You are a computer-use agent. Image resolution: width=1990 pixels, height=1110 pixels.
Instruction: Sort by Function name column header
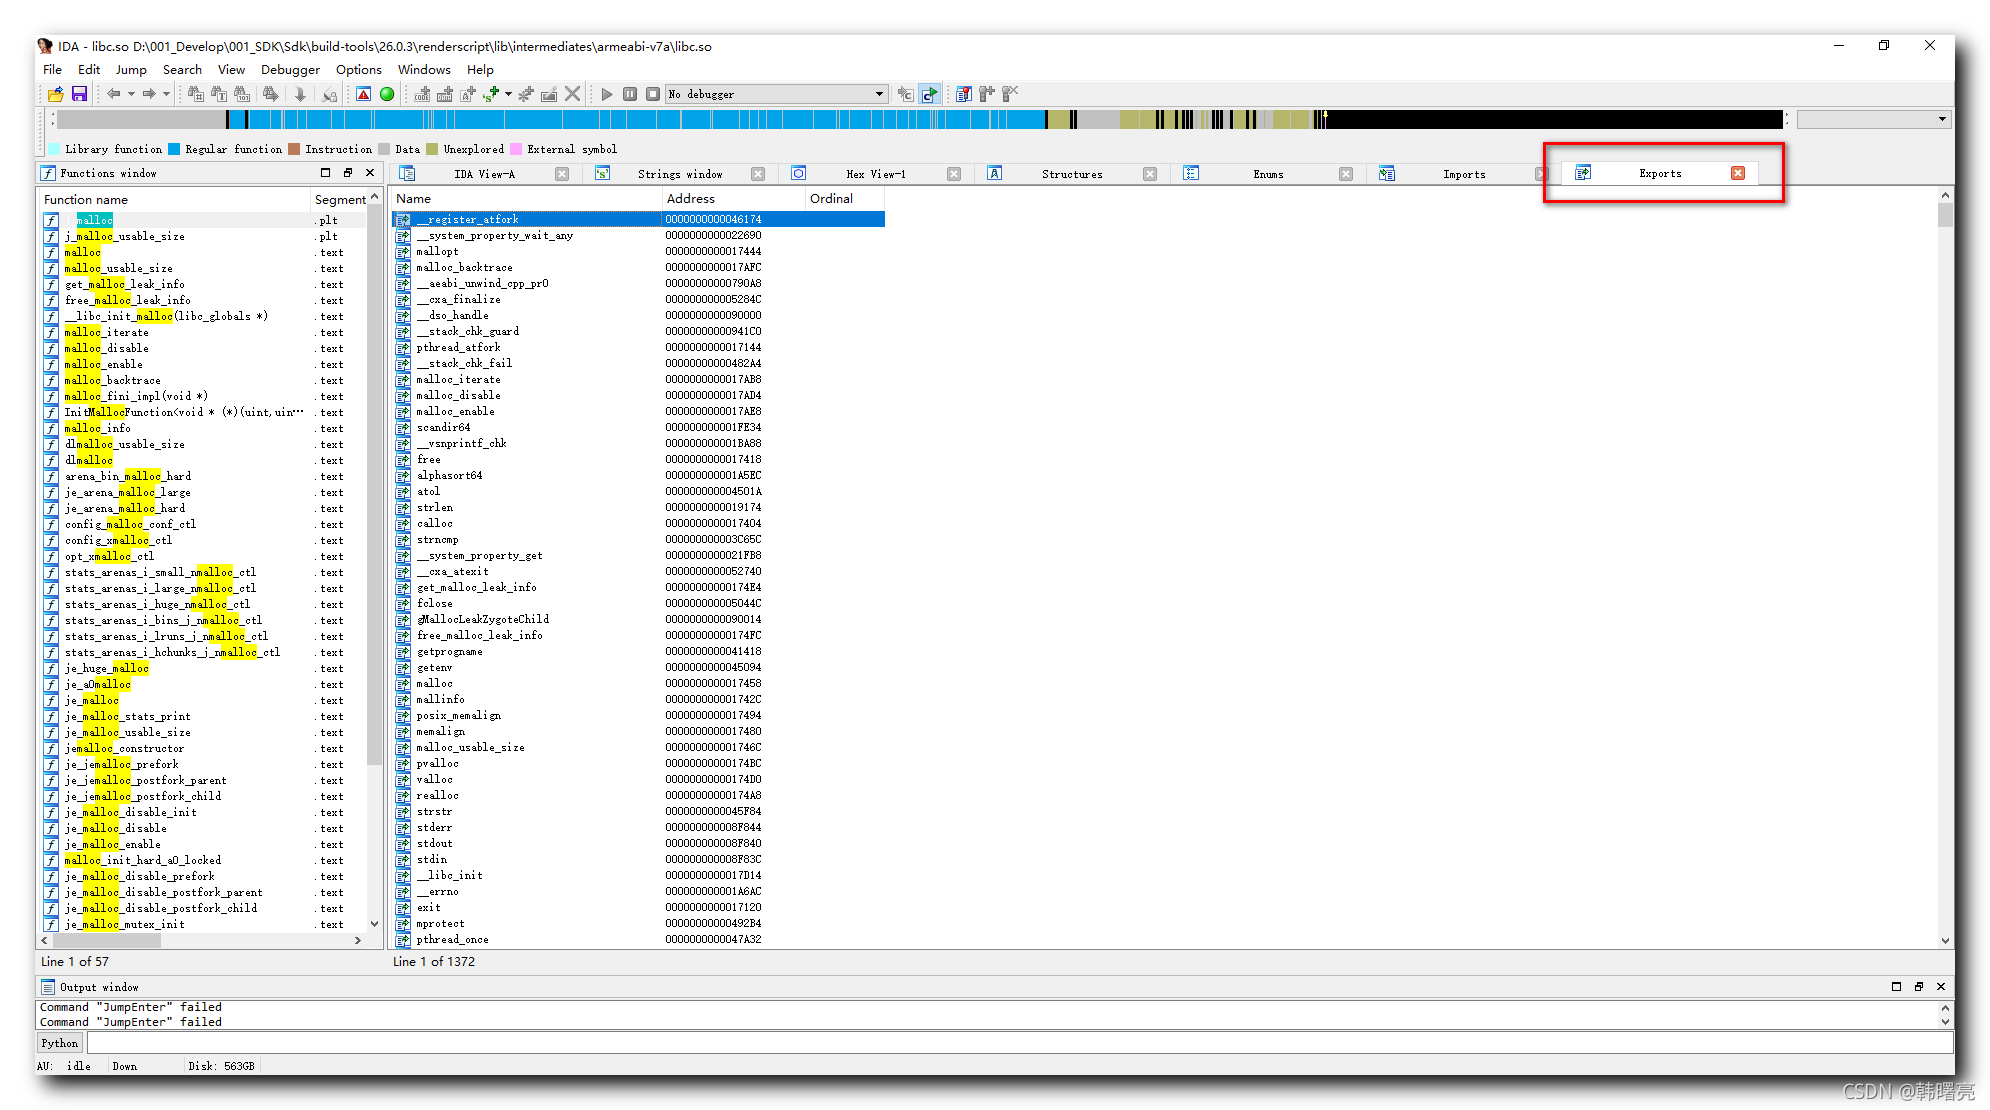pyautogui.click(x=175, y=200)
